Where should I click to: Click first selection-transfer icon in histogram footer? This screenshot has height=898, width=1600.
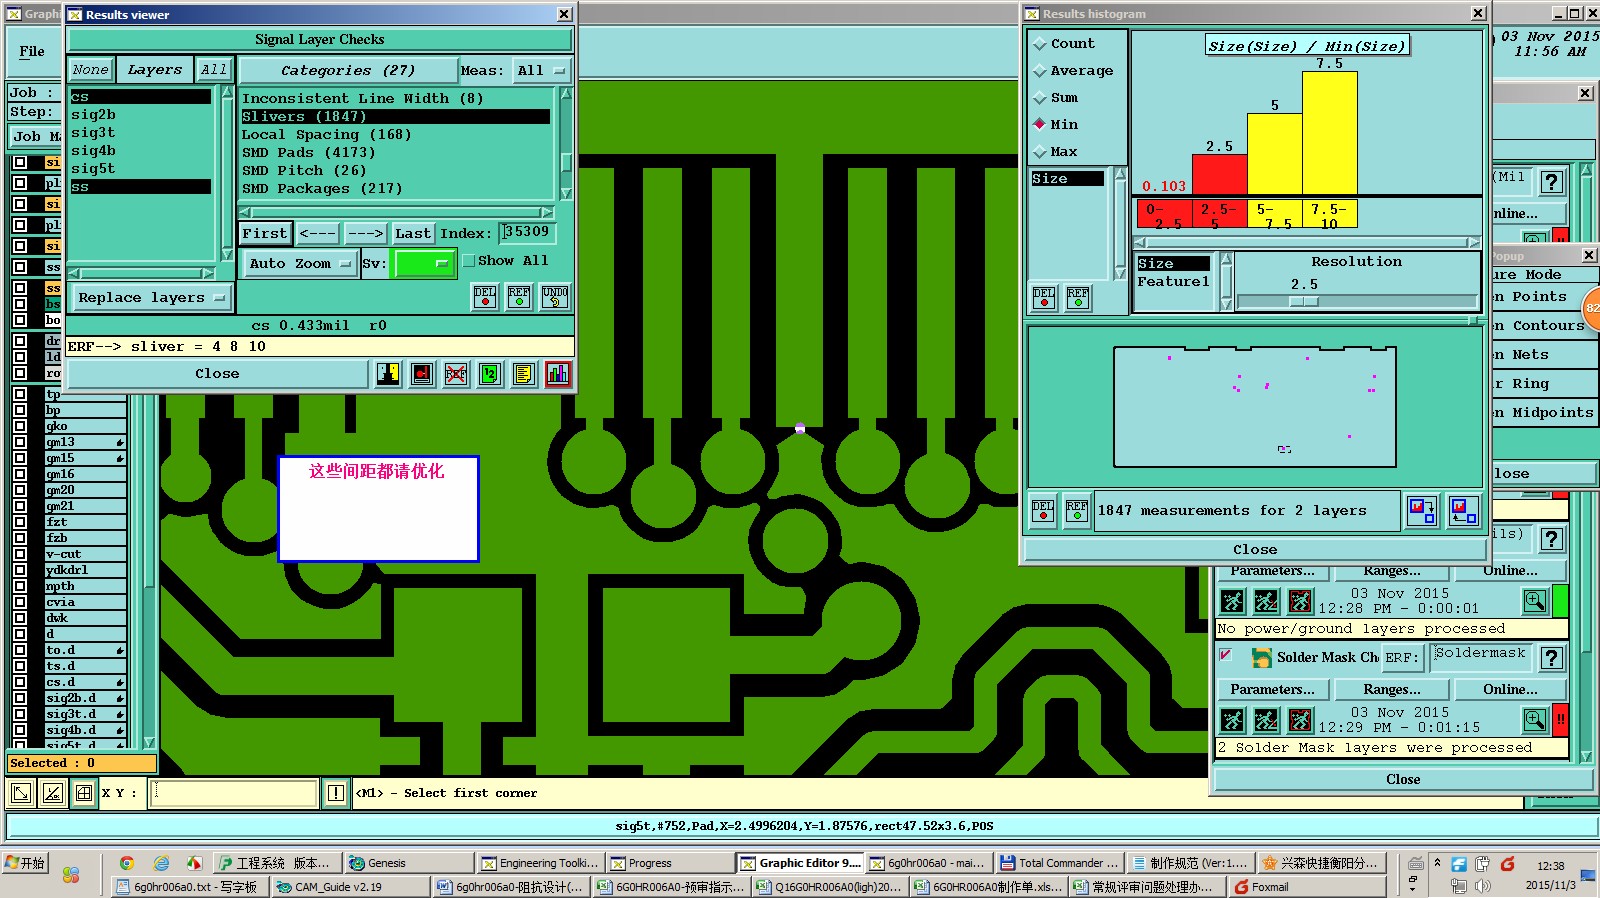click(x=1421, y=511)
